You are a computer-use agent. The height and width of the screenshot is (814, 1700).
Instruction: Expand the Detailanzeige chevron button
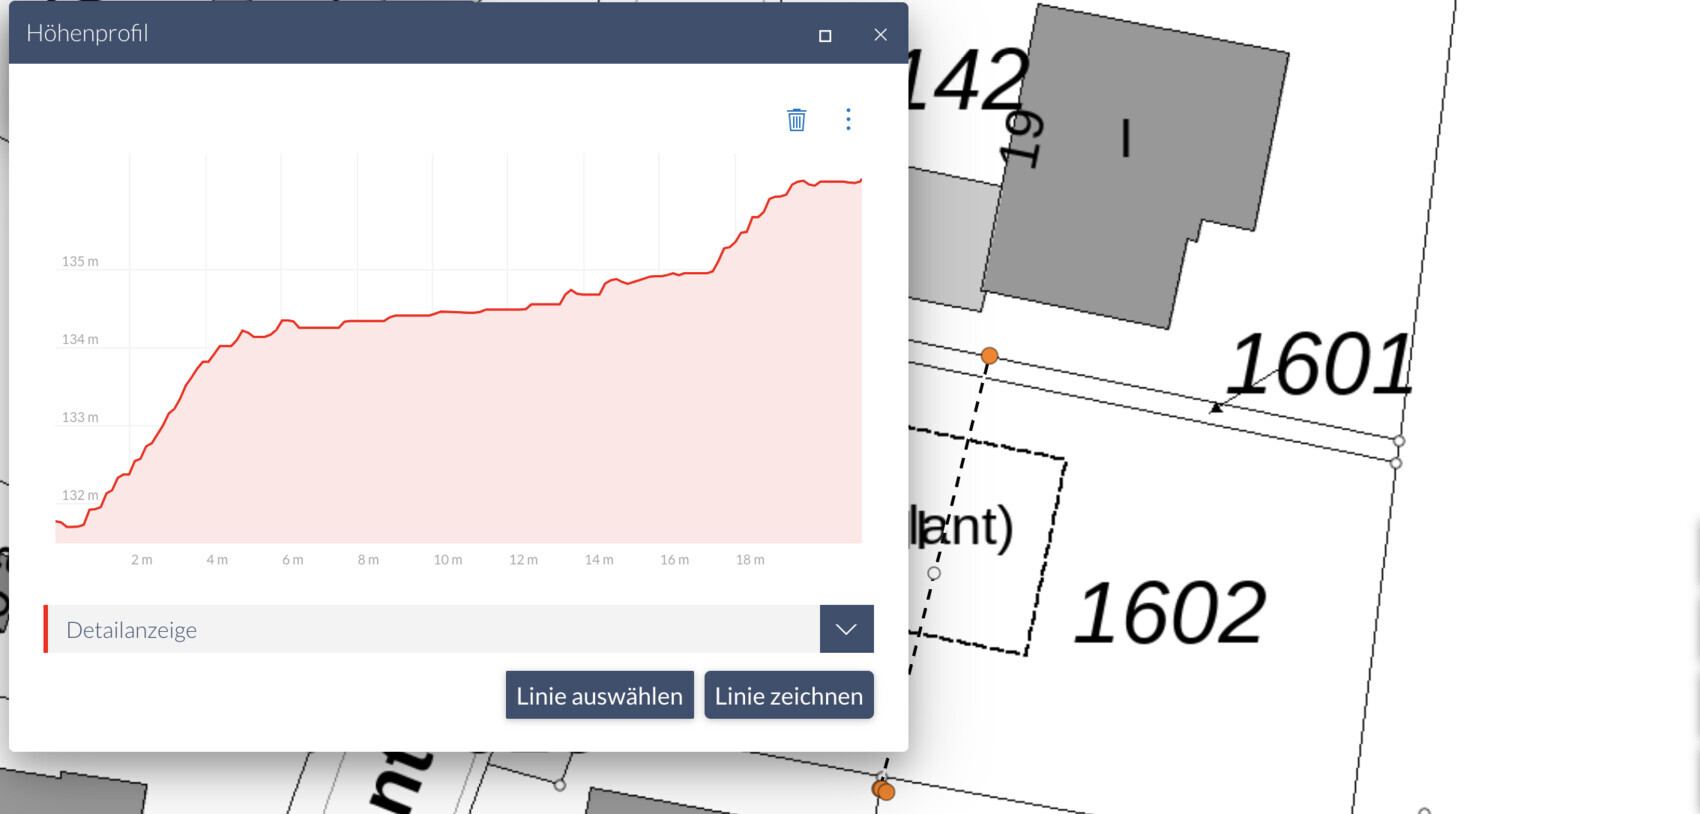pos(846,629)
